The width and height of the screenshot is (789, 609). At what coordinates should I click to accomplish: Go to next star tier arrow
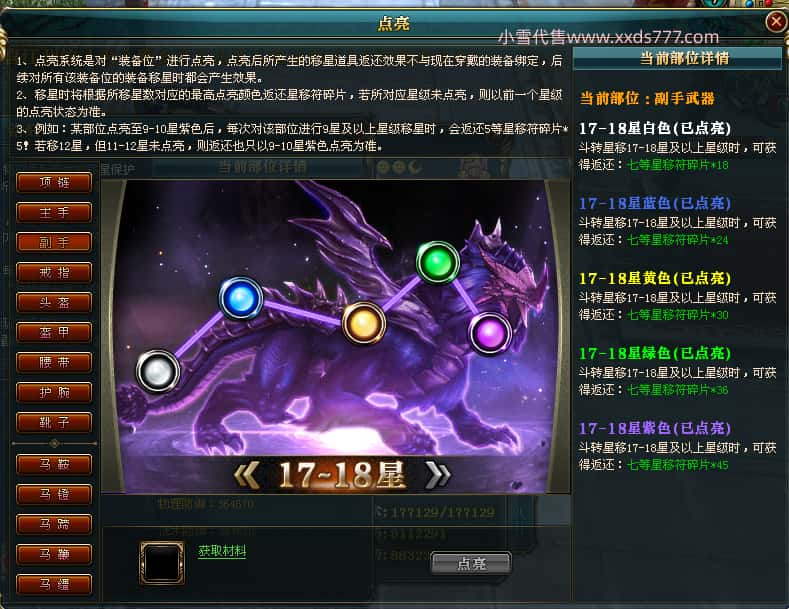pos(437,475)
